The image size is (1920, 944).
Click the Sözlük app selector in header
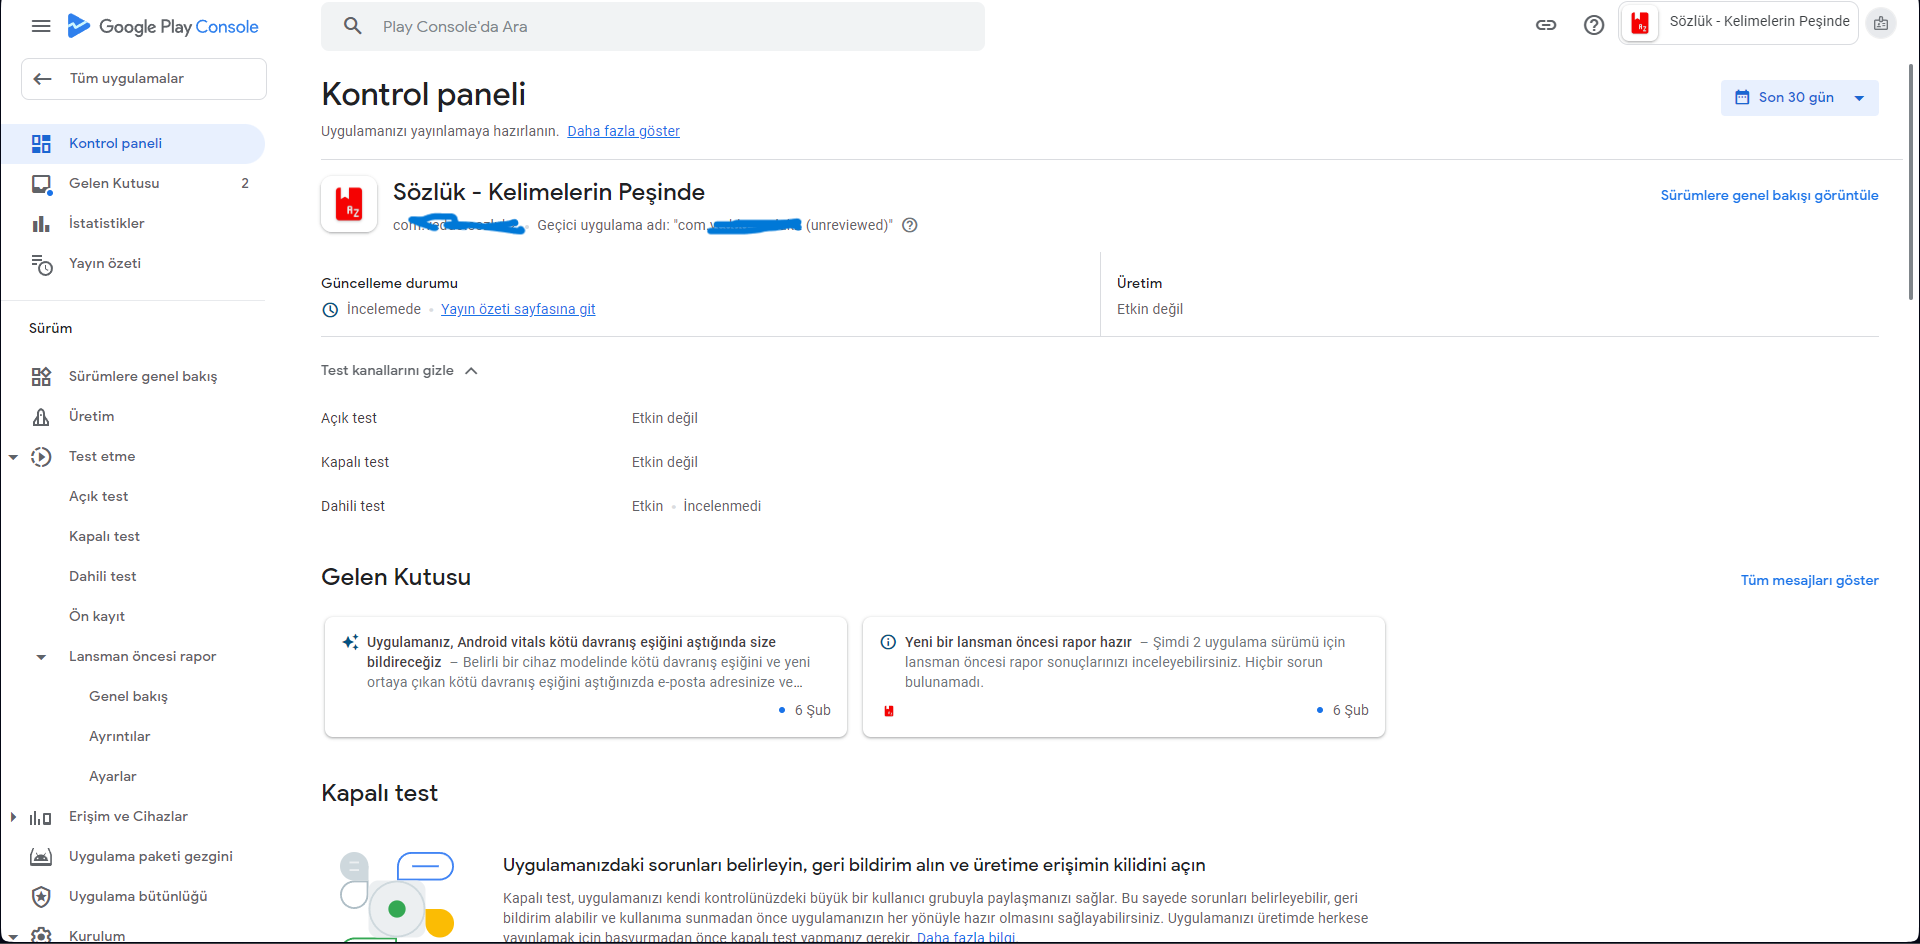1739,23
